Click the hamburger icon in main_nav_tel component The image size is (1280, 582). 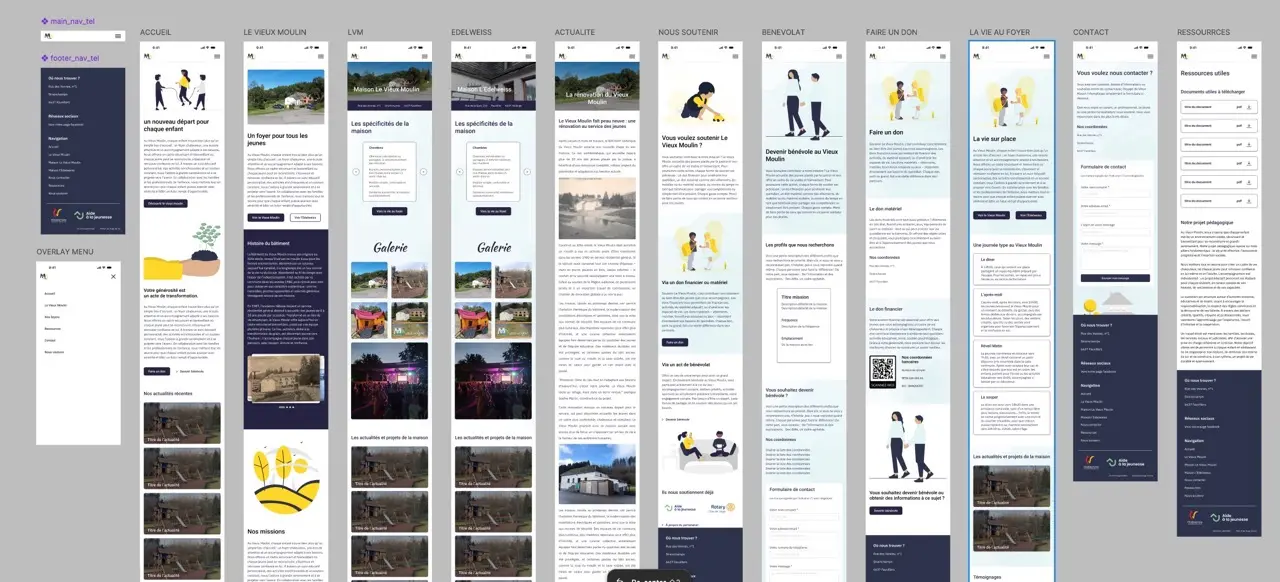[118, 36]
